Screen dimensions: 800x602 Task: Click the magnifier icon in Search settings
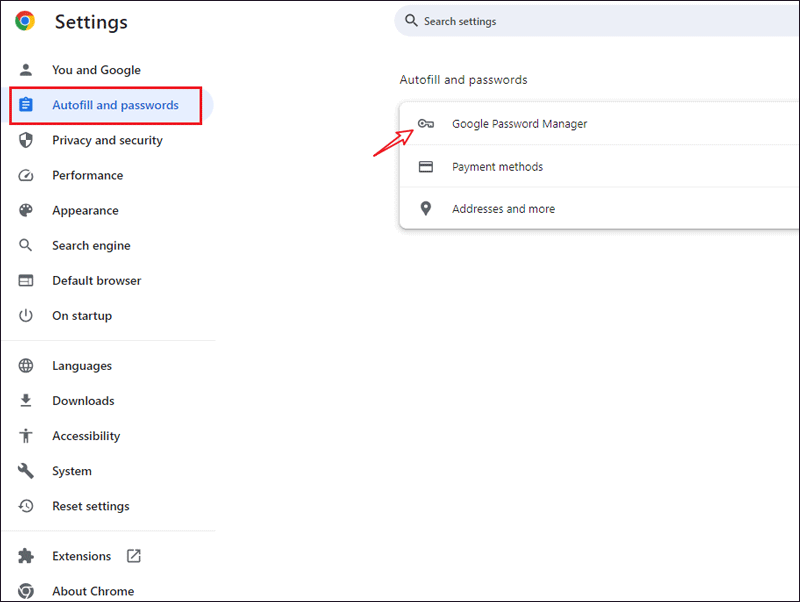(411, 20)
